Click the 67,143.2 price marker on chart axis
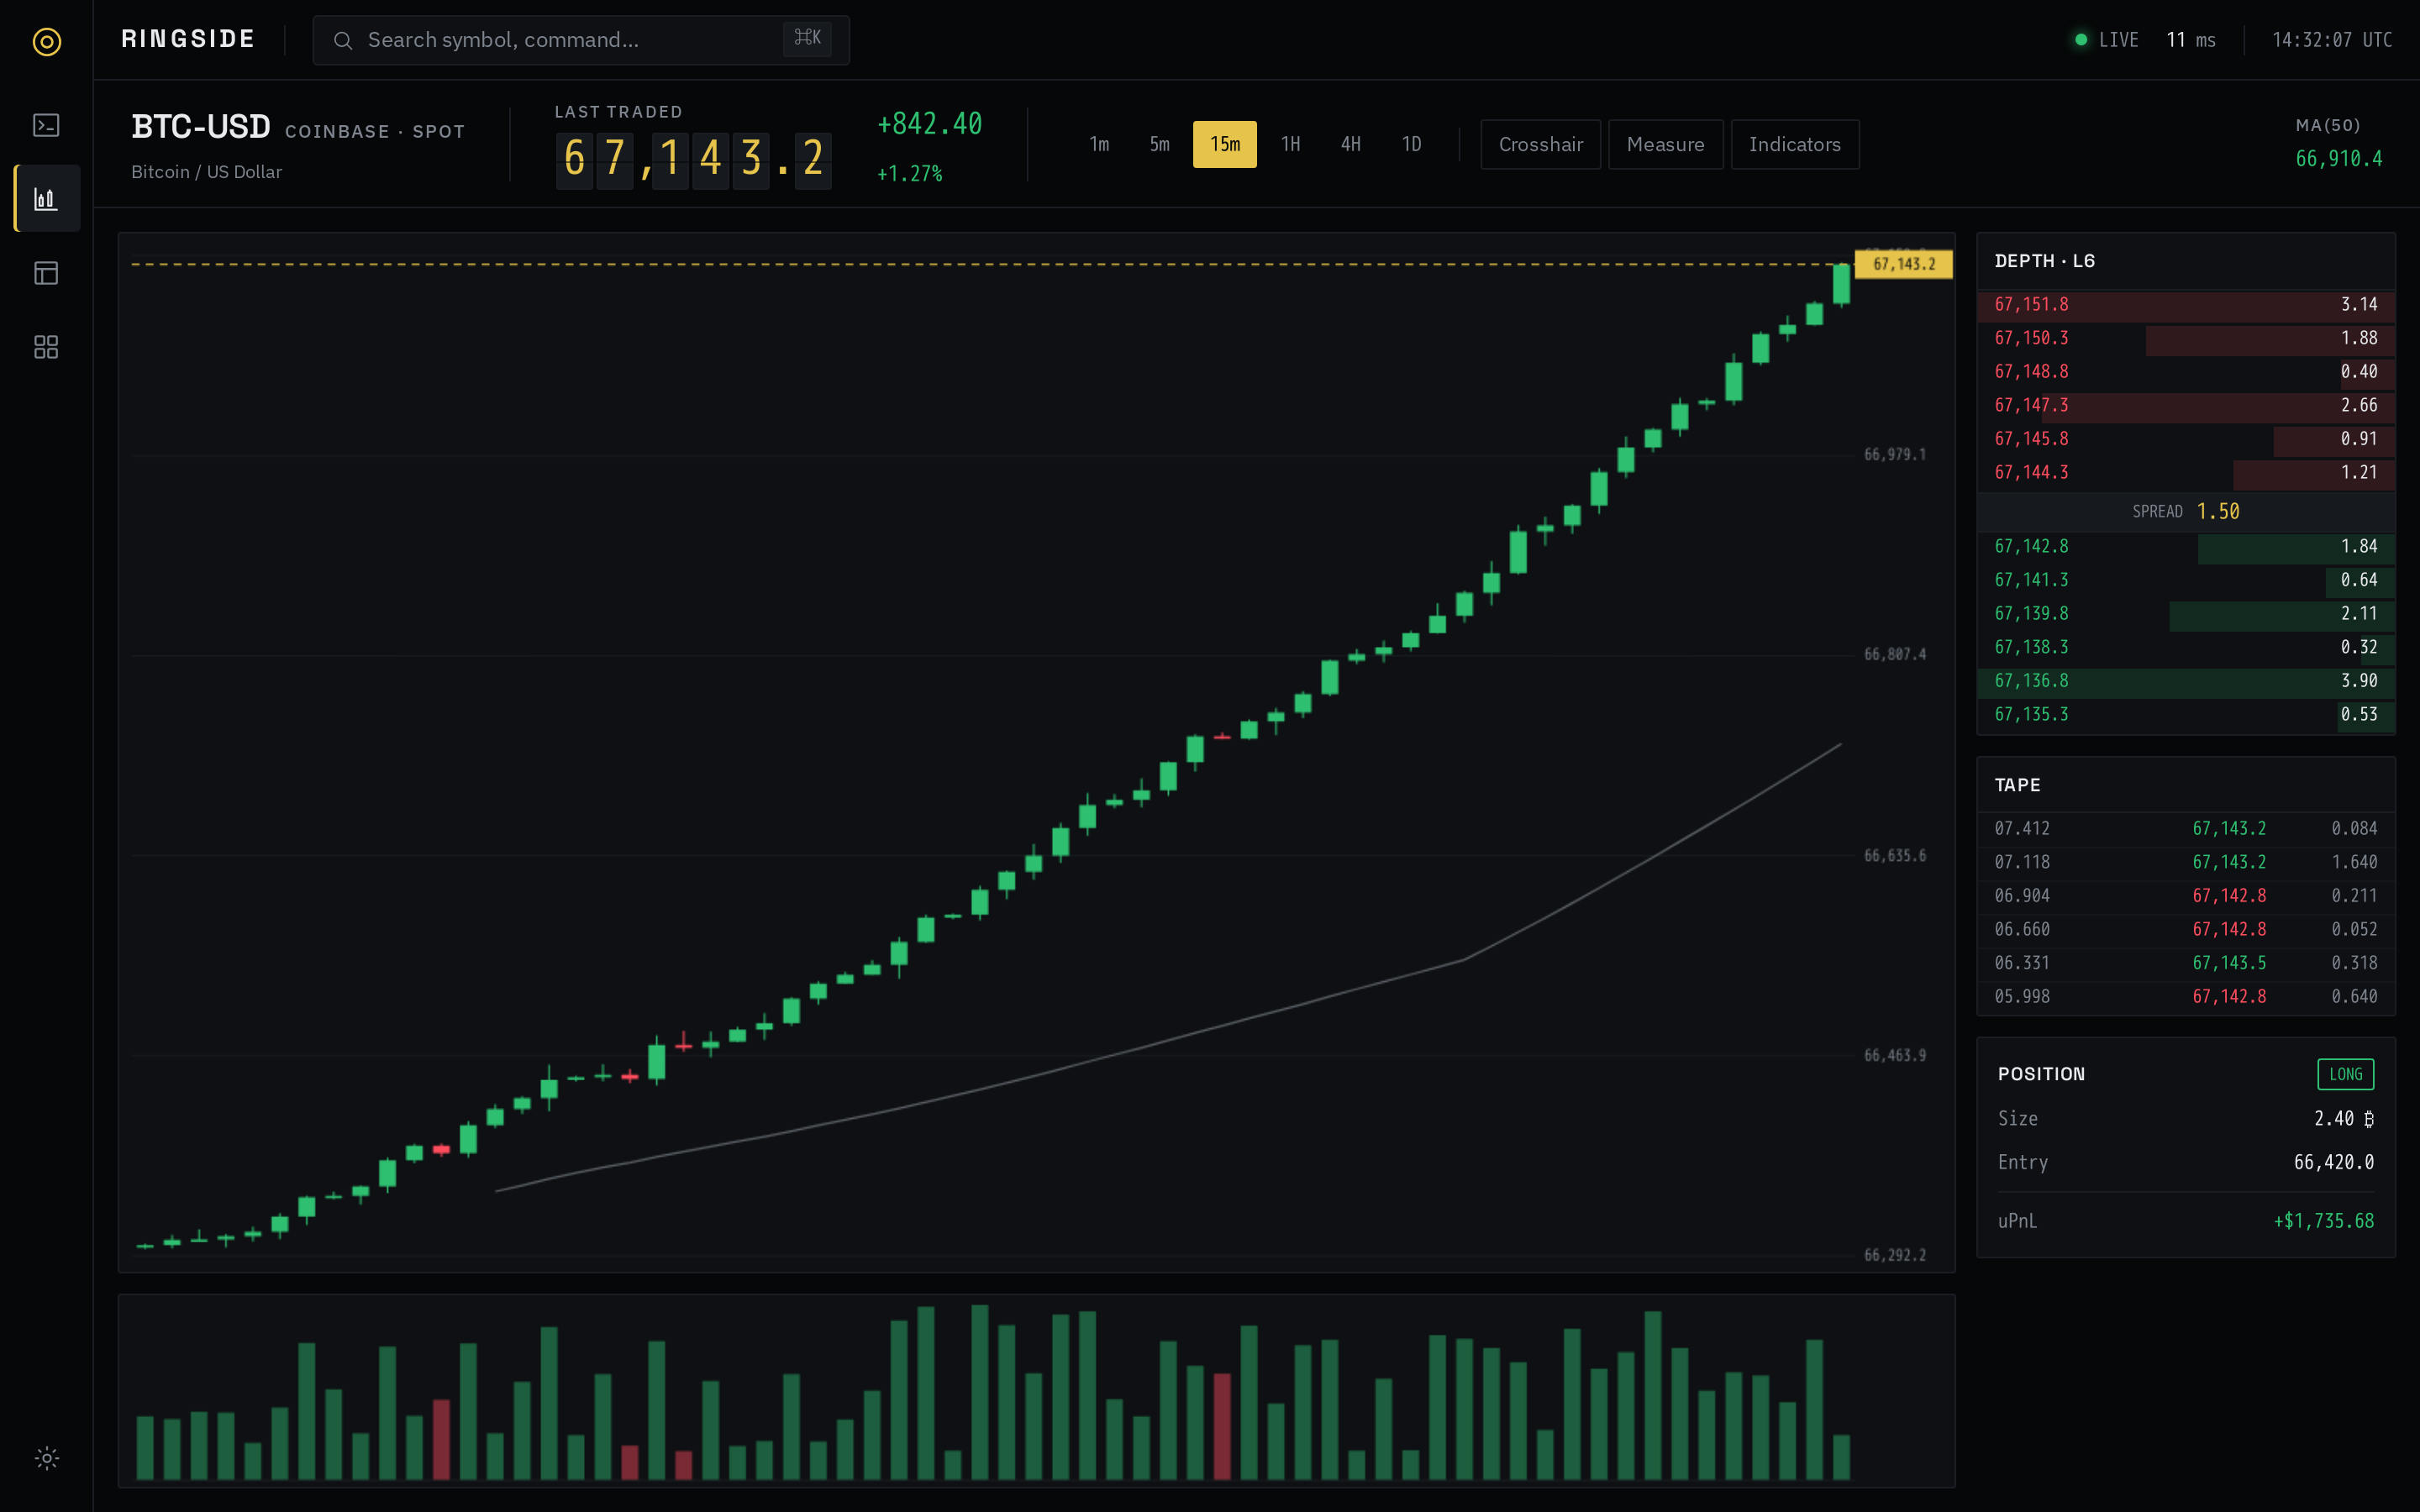The width and height of the screenshot is (2420, 1512). point(1903,264)
